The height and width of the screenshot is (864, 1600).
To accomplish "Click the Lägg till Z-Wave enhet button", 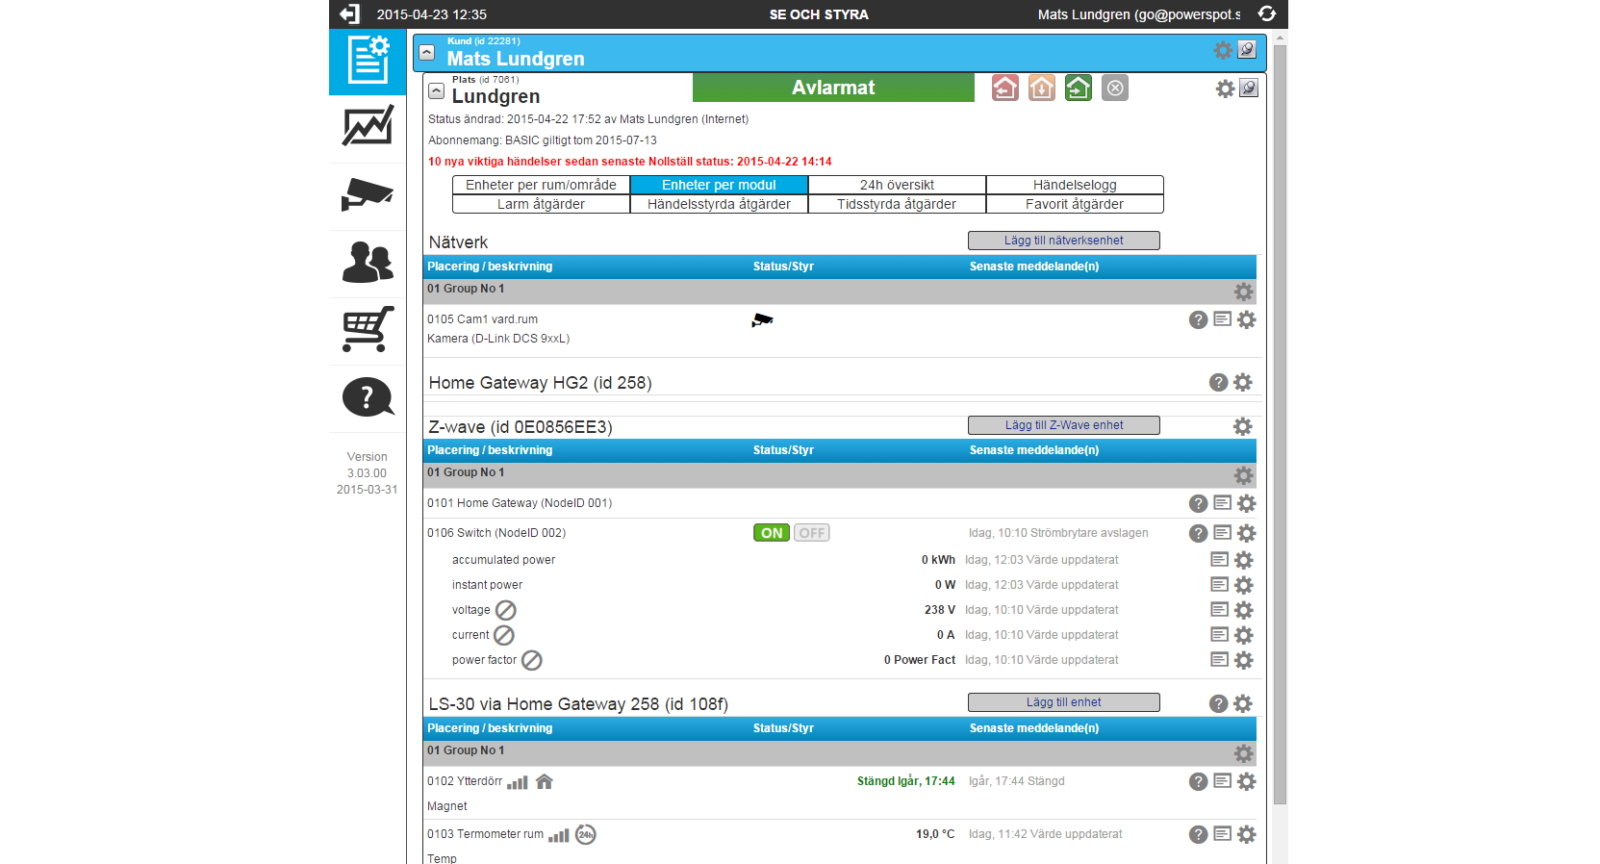I will click(1063, 425).
